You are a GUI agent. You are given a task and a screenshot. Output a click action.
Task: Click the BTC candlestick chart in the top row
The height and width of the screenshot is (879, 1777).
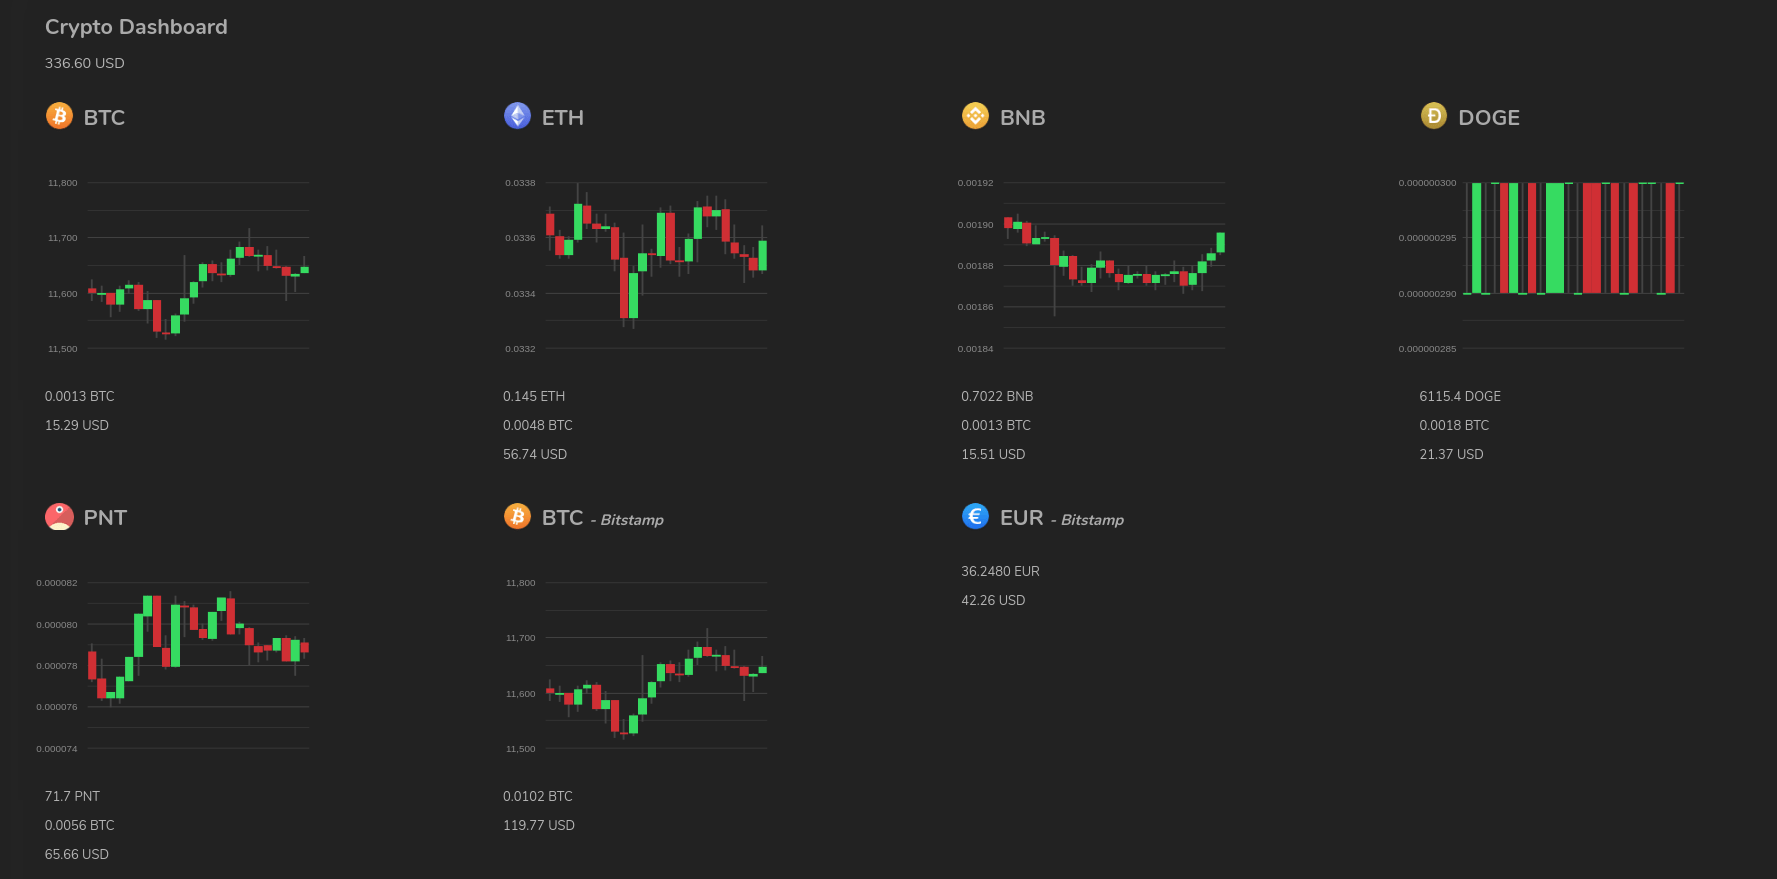tap(178, 266)
